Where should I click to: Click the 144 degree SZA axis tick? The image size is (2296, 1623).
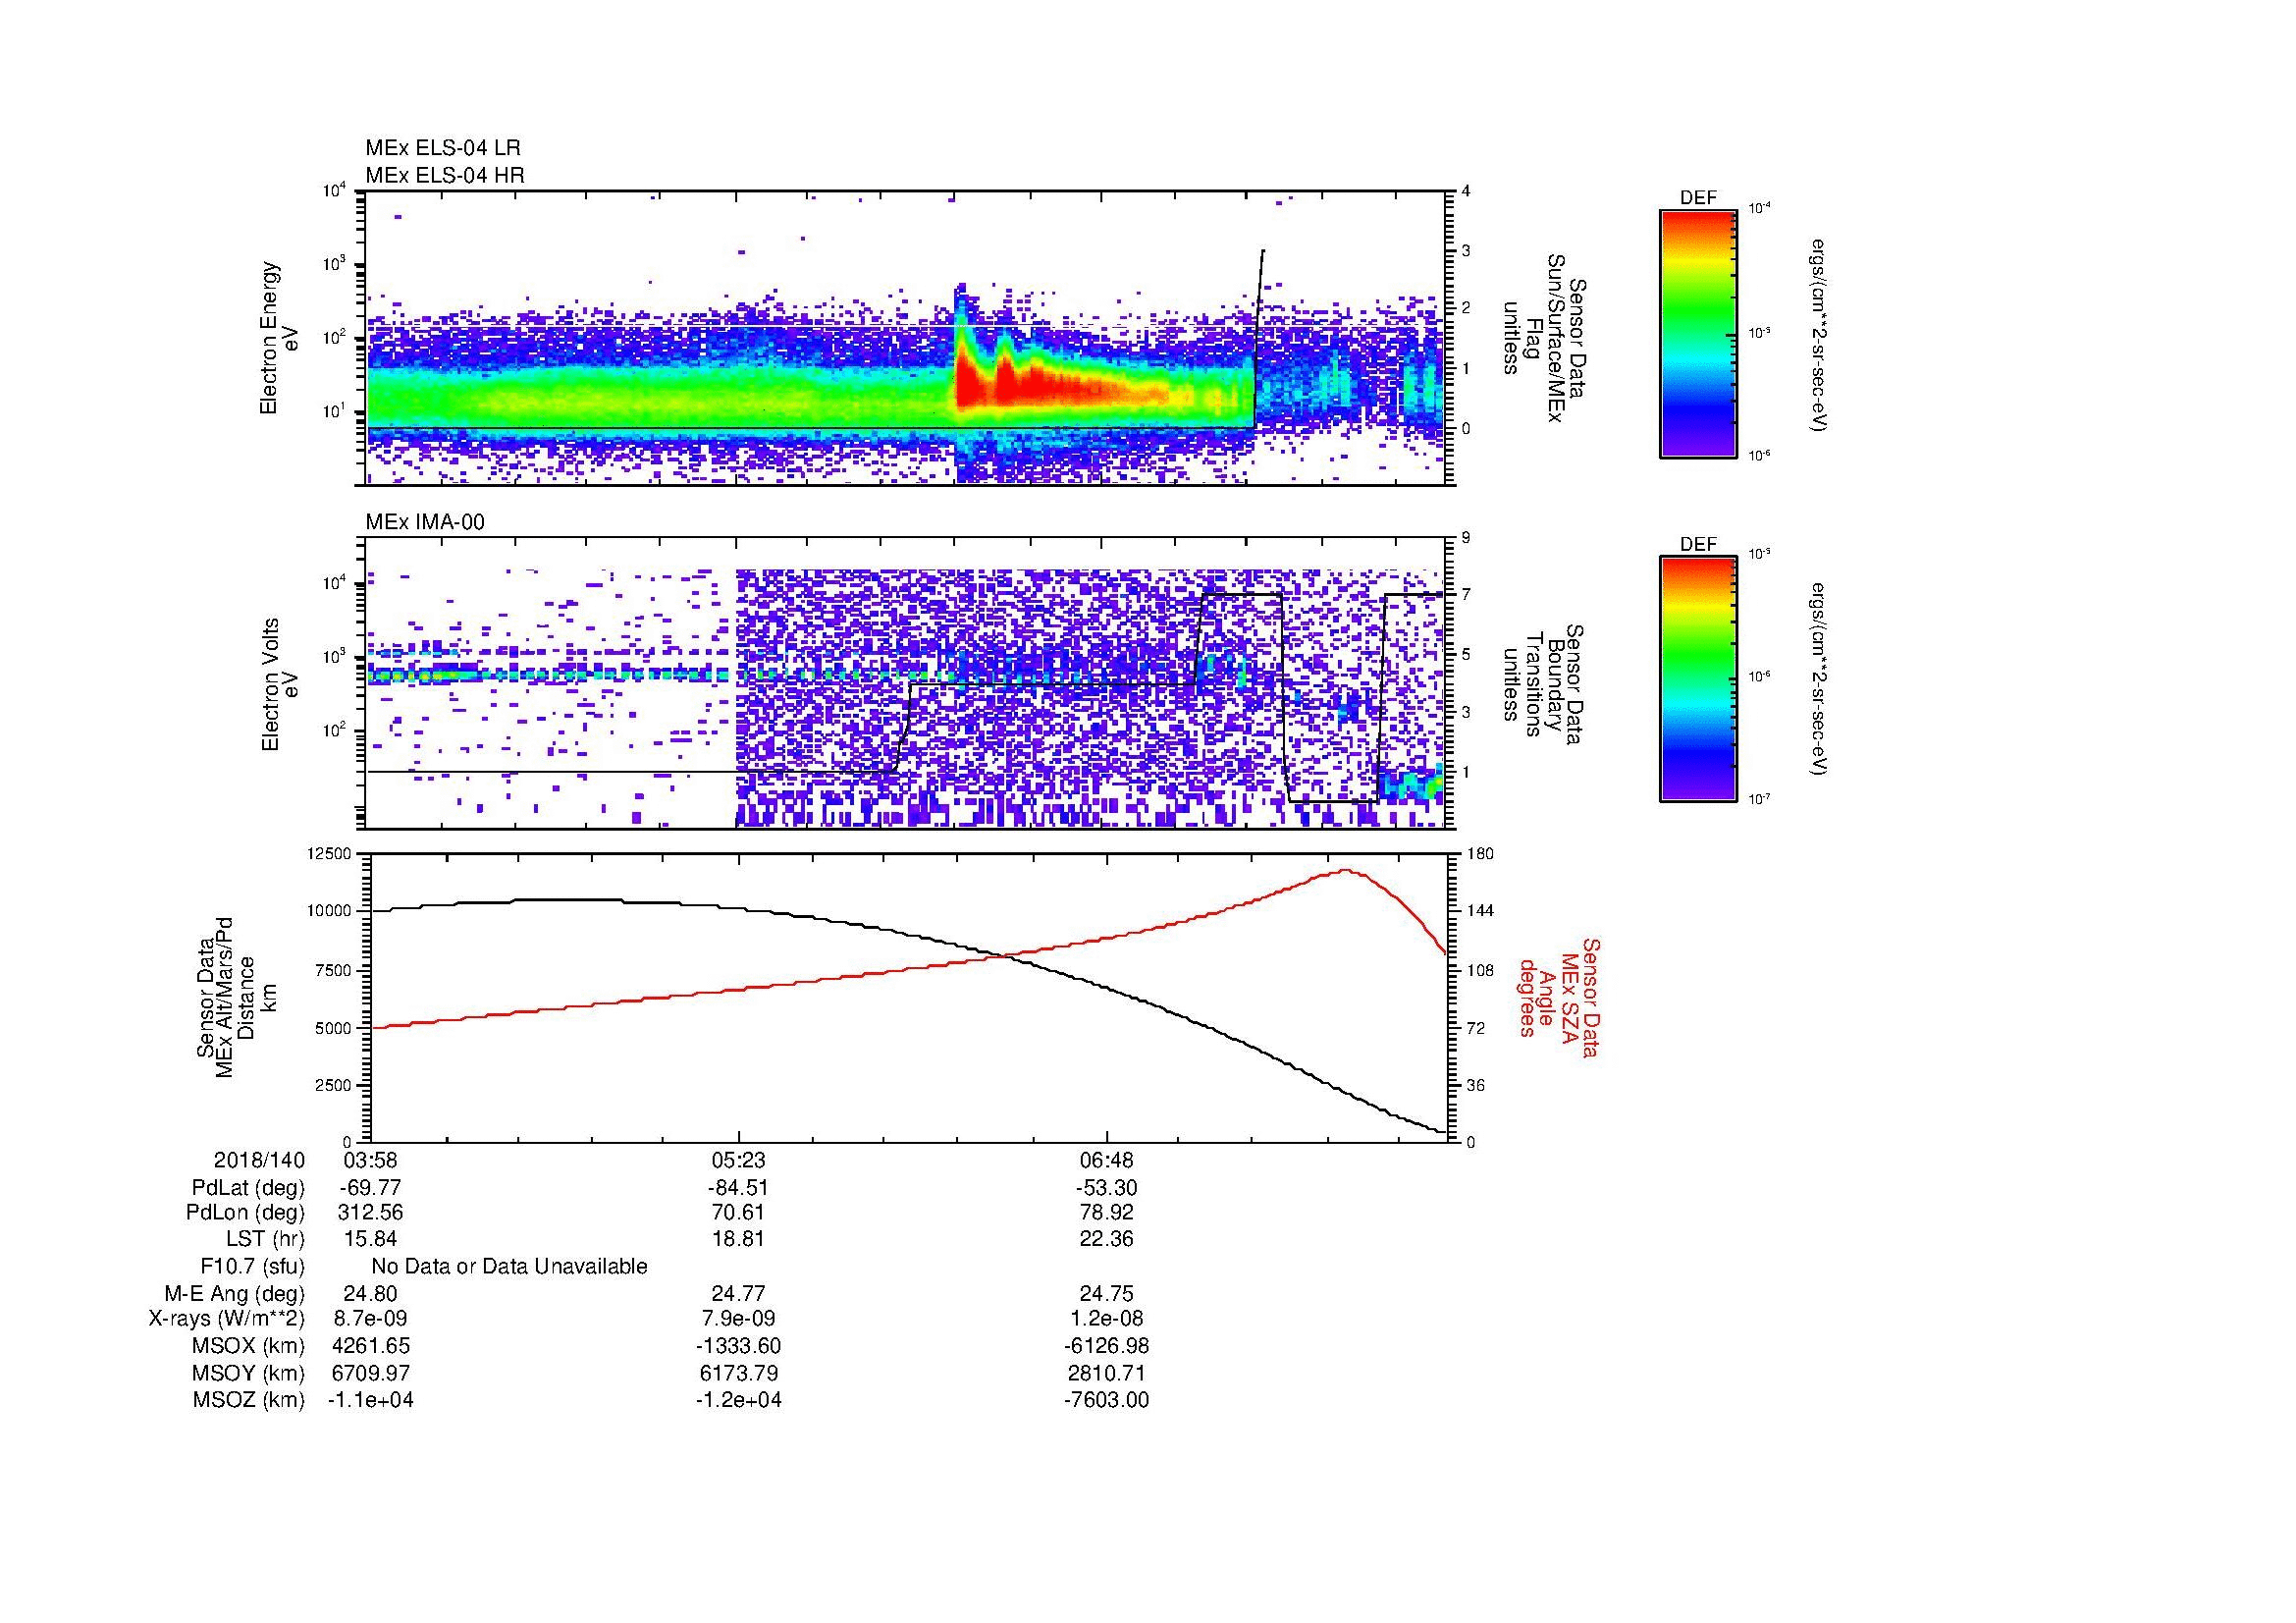pos(1480,911)
